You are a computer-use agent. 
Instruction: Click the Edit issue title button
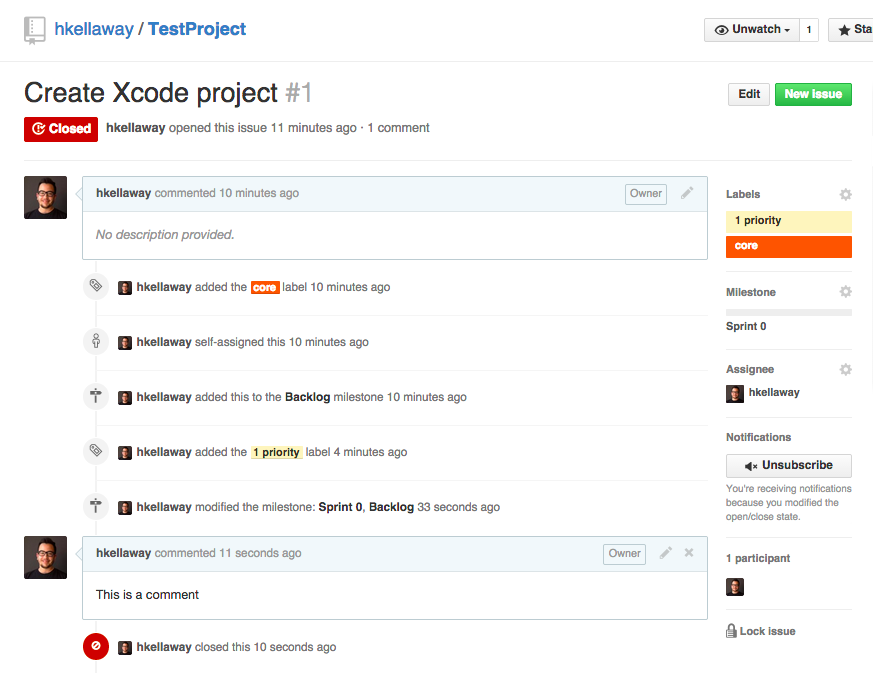pyautogui.click(x=749, y=94)
